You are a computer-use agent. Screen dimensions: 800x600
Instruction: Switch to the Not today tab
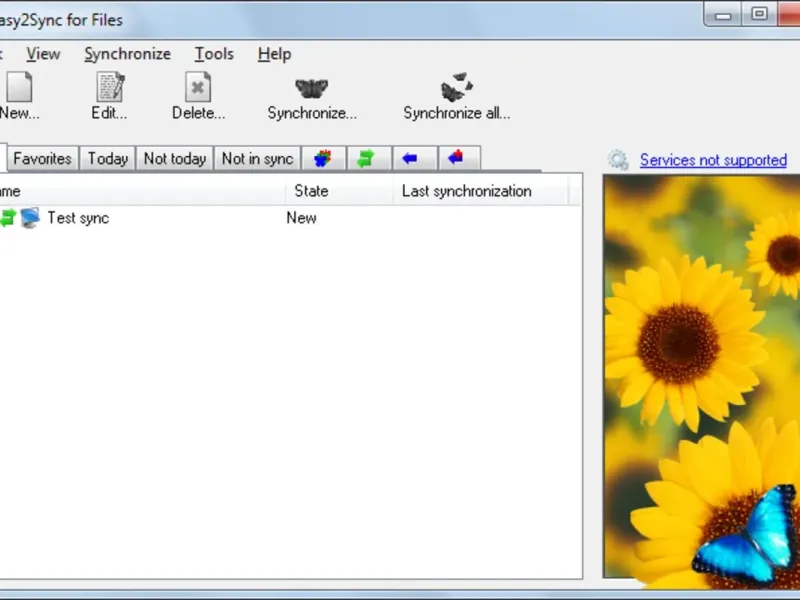[x=175, y=159]
